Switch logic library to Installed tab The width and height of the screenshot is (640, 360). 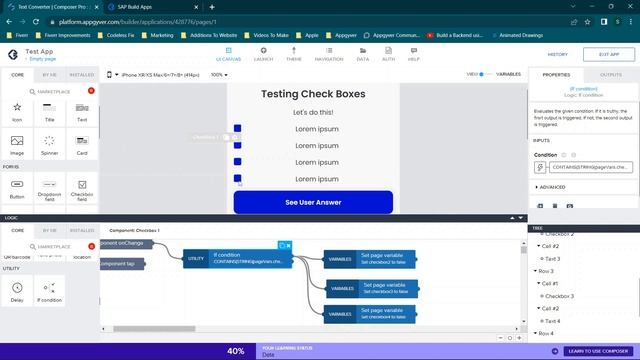coord(82,230)
